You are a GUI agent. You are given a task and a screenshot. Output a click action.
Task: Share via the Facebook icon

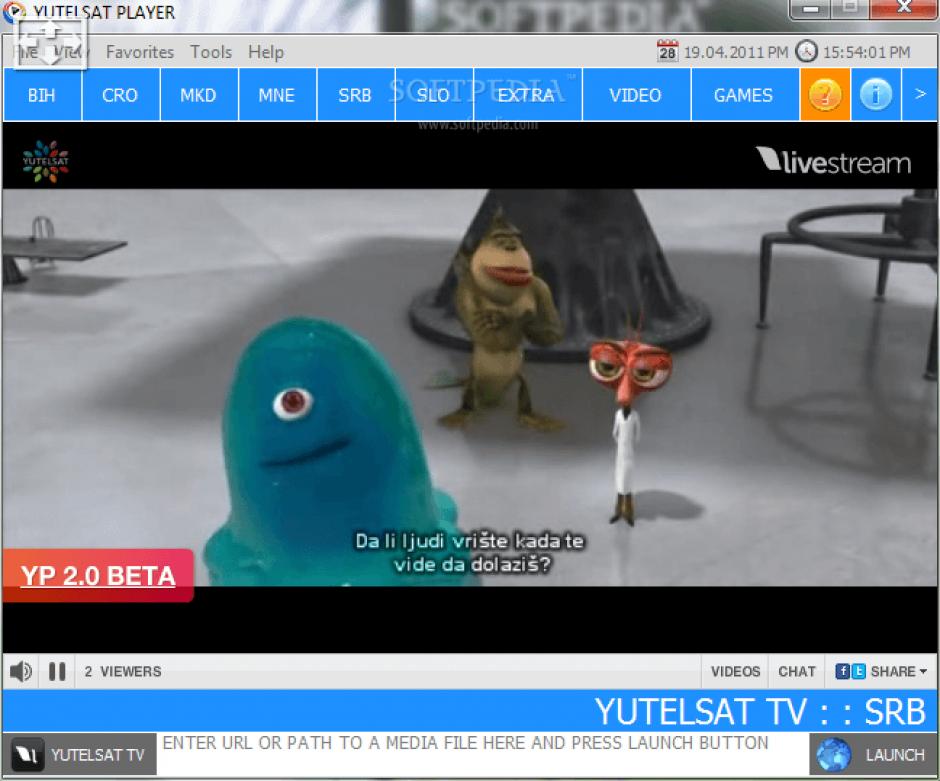[842, 671]
